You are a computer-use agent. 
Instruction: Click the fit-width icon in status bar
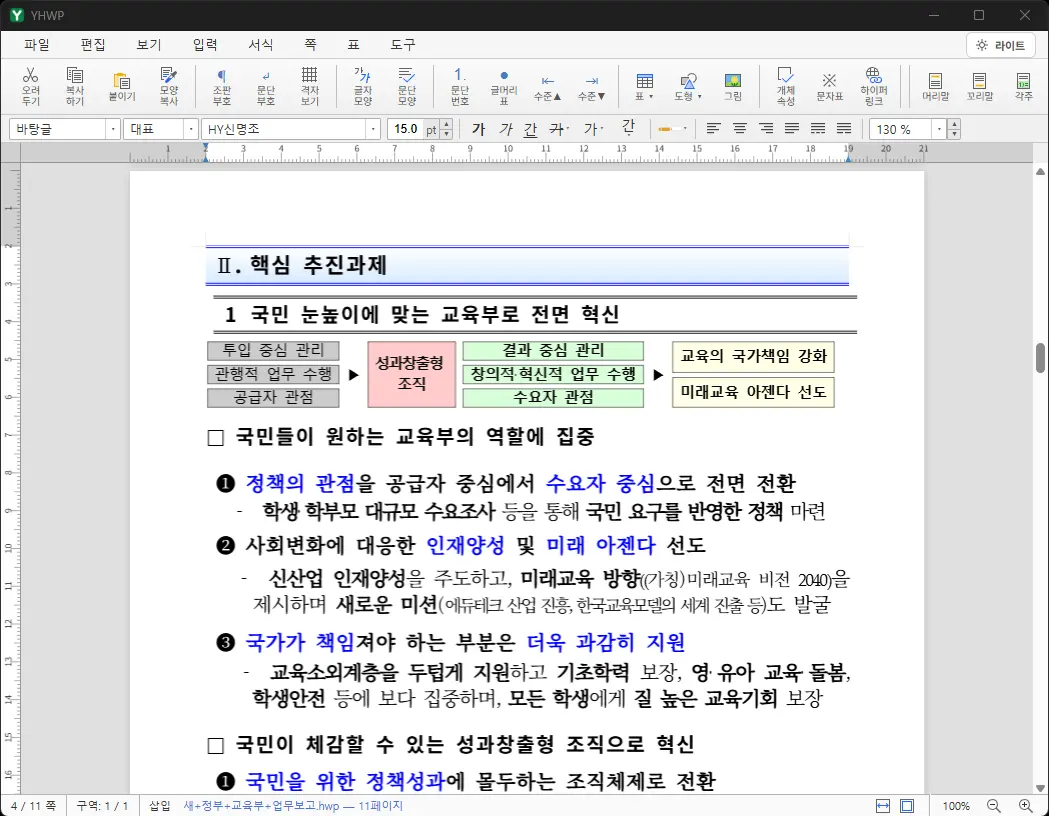(x=883, y=806)
